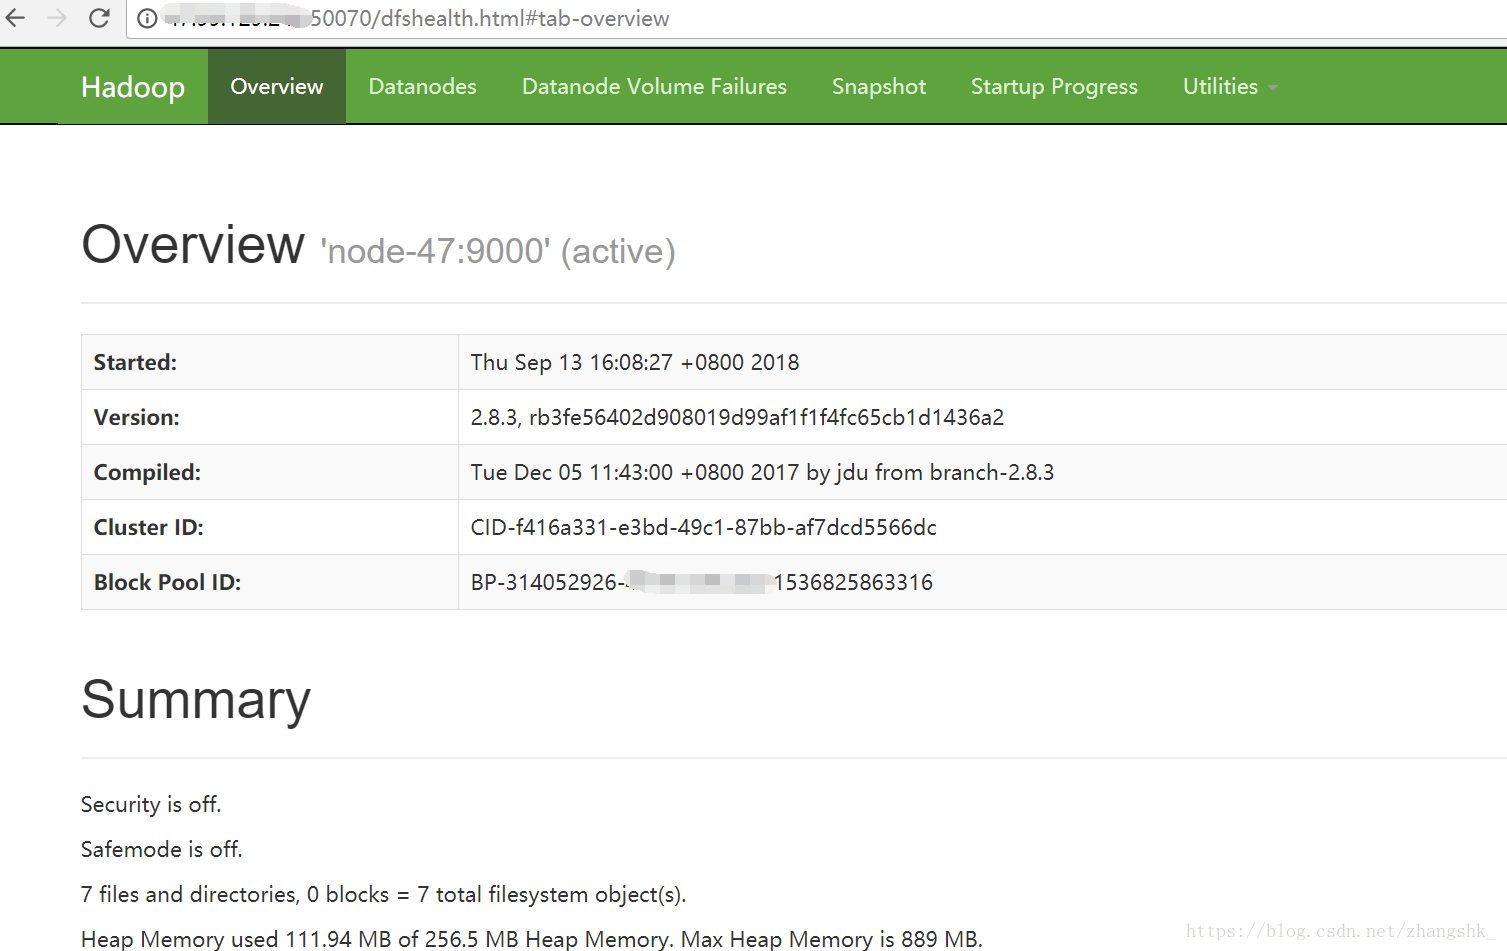Click the Summary heading
The height and width of the screenshot is (951, 1507).
tap(196, 699)
